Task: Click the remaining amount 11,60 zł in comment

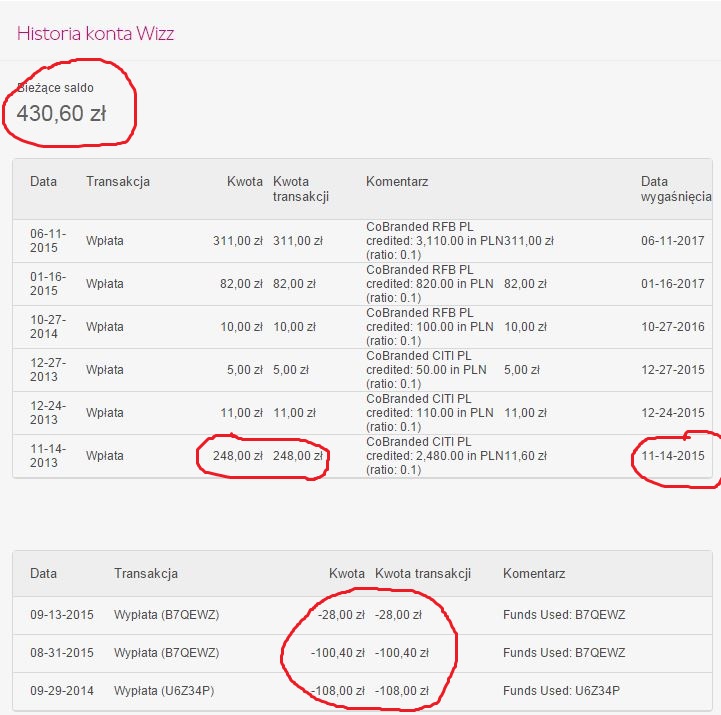Action: 526,456
